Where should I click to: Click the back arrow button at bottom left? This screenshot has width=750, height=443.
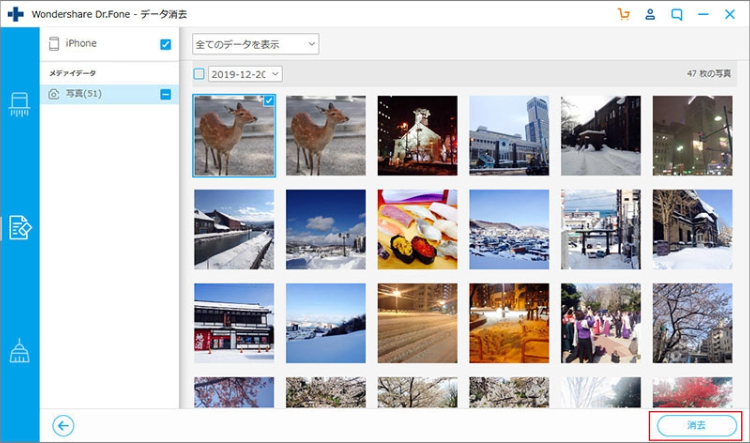pos(63,426)
